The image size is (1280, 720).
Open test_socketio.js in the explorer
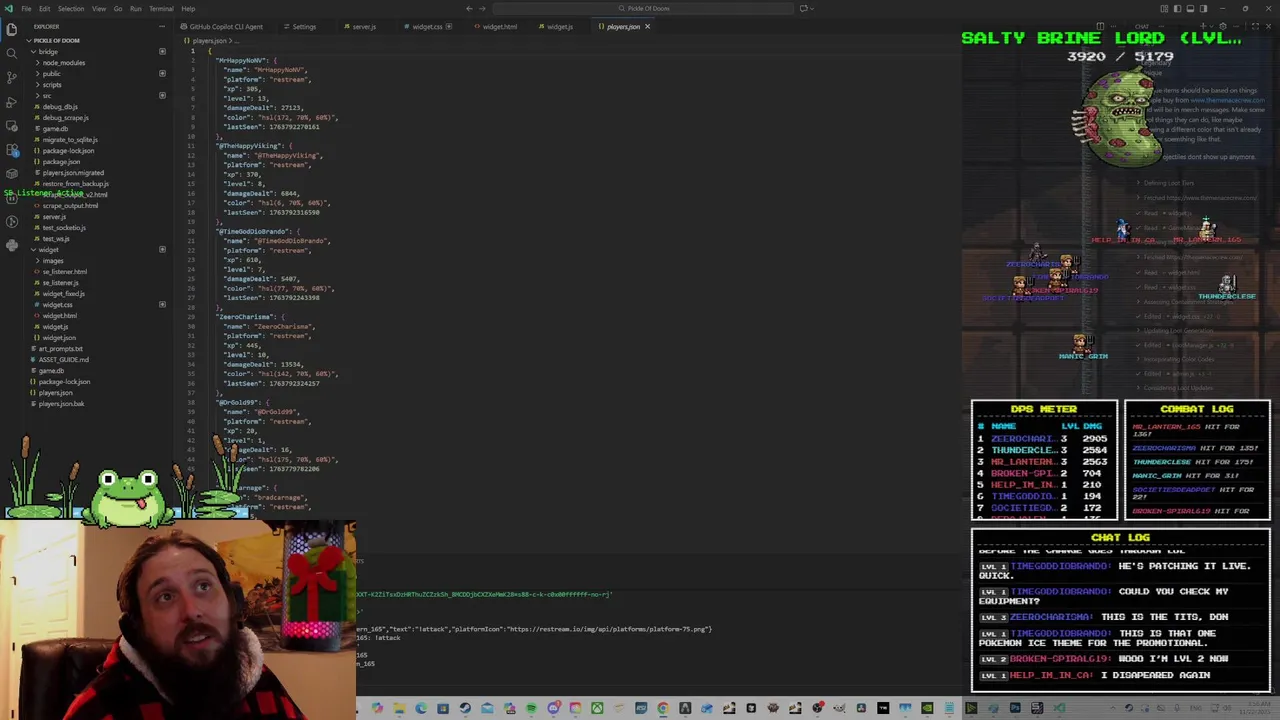point(62,227)
